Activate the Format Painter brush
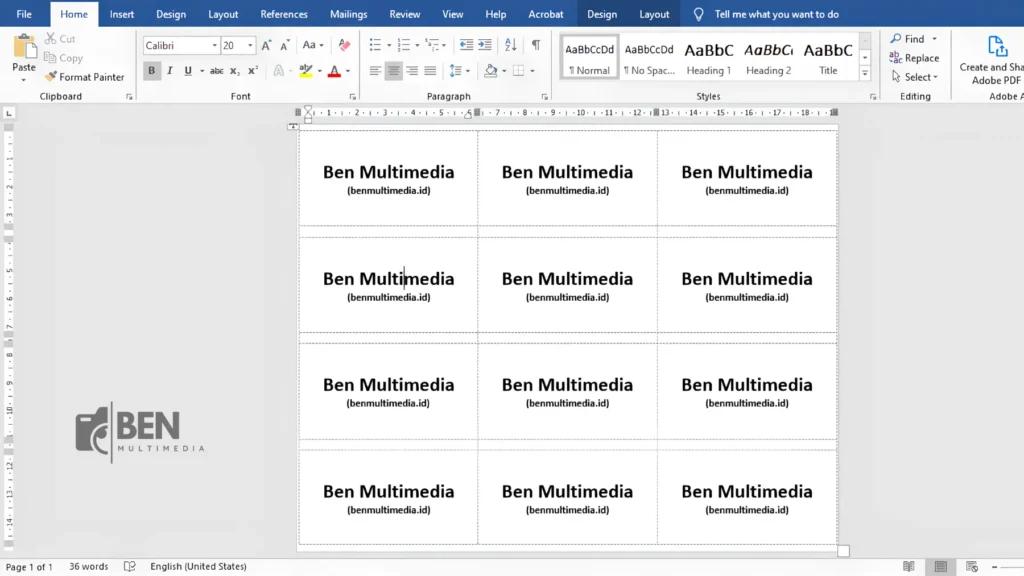The height and width of the screenshot is (576, 1024). pos(51,76)
